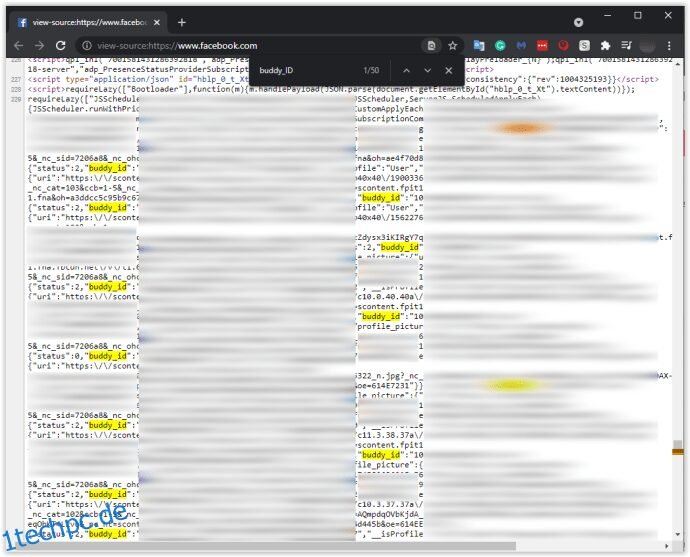The height and width of the screenshot is (557, 690).
Task: Click the "profile_pictur" text in middle column
Action: click(x=390, y=326)
